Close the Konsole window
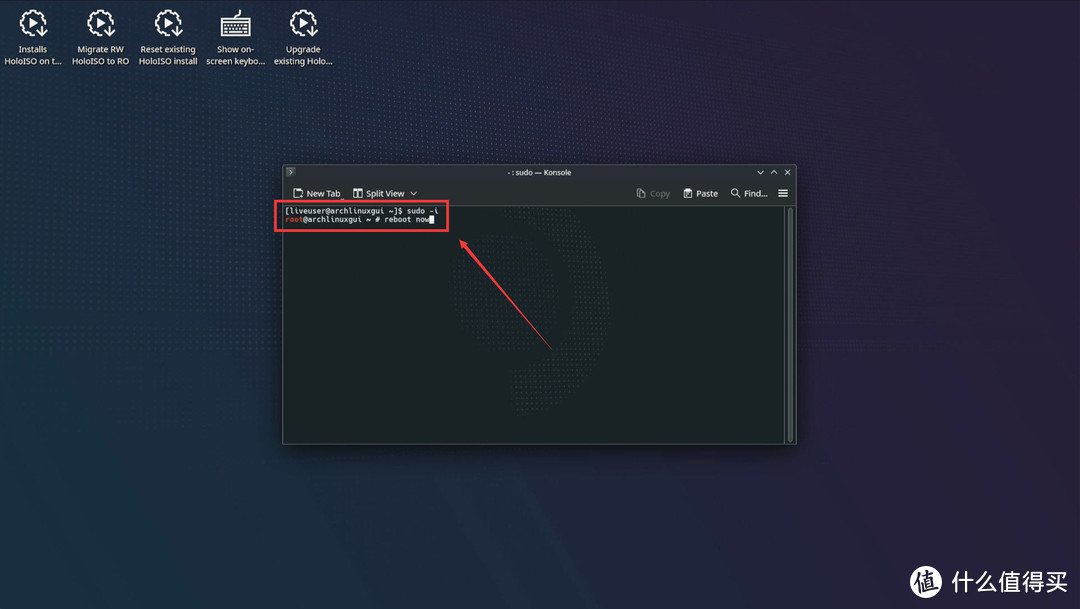 pyautogui.click(x=788, y=172)
